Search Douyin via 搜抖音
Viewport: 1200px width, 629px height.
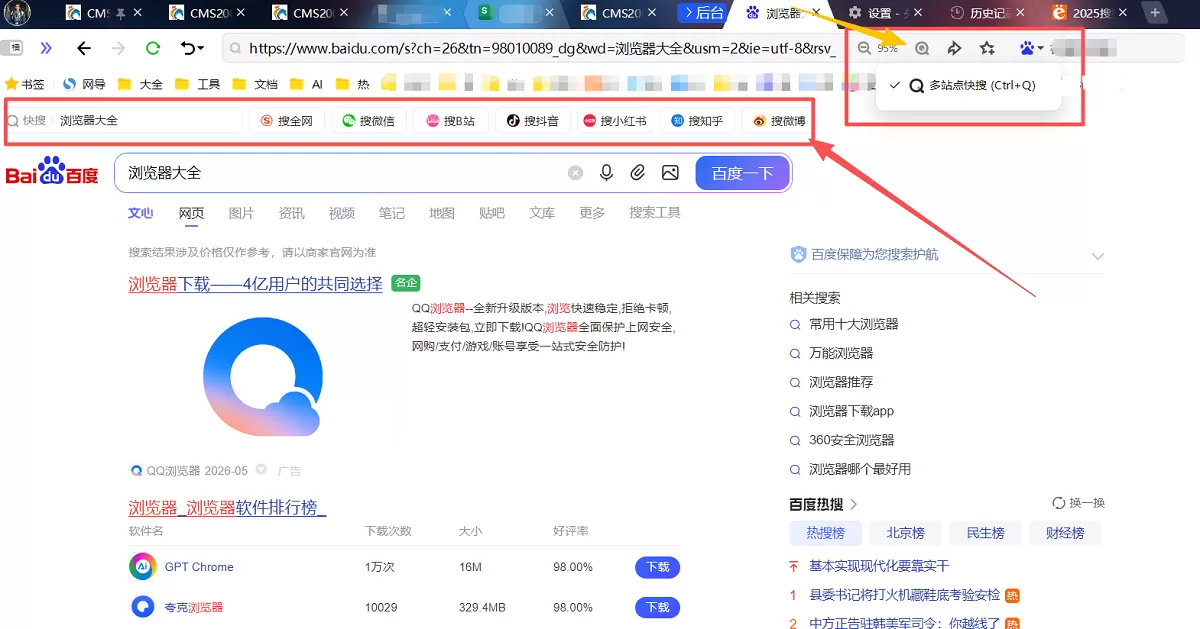coord(533,120)
